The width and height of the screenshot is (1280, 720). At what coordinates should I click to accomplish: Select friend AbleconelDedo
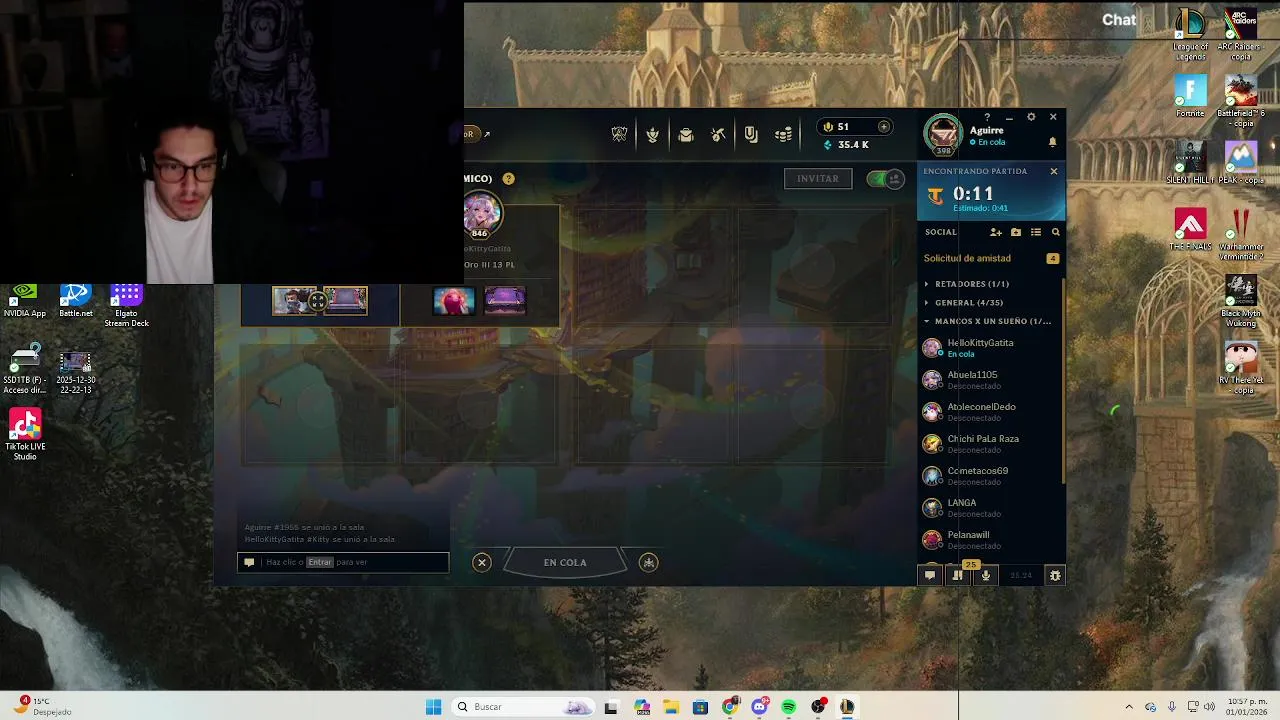click(989, 411)
